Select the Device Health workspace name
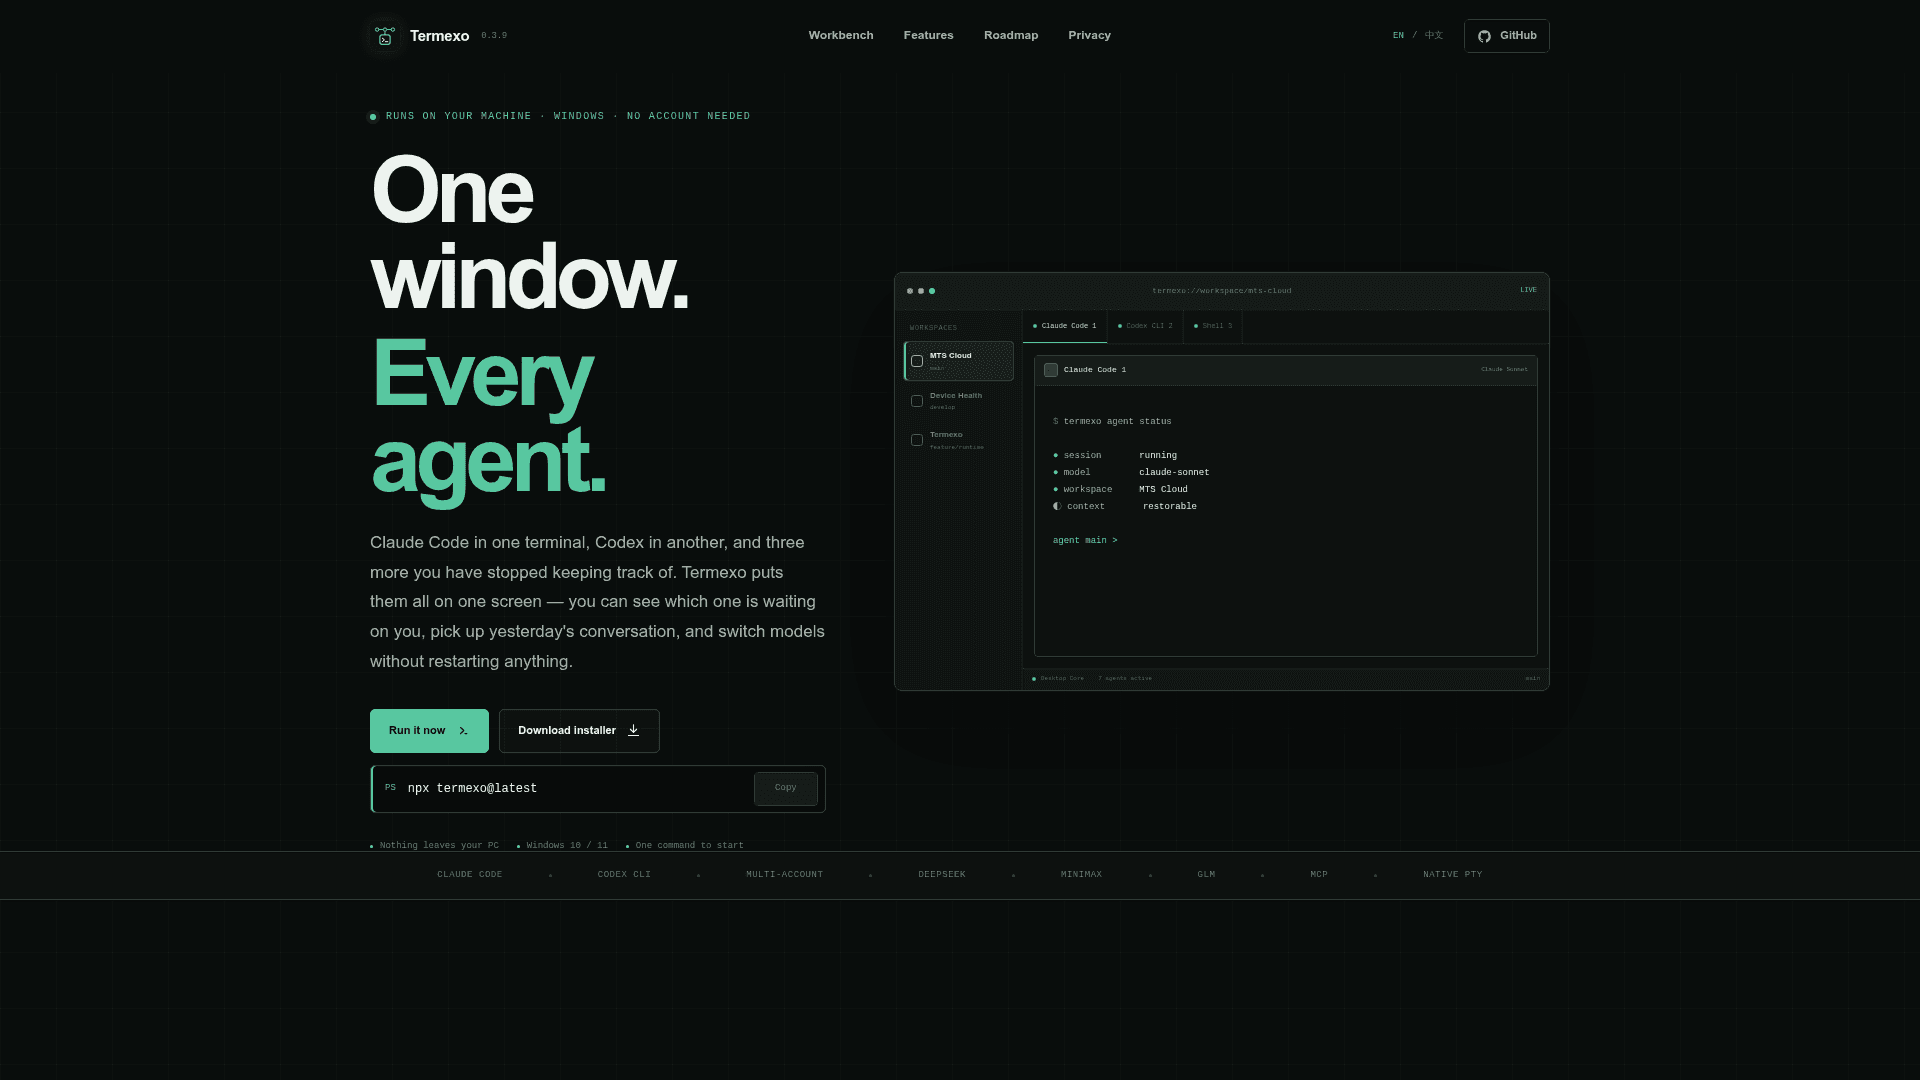 click(956, 395)
